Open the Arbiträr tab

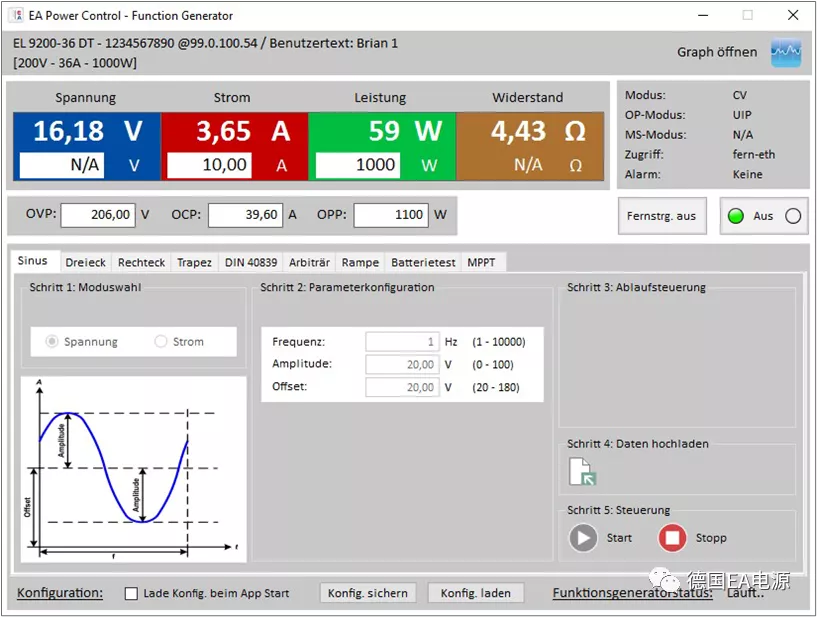click(310, 262)
